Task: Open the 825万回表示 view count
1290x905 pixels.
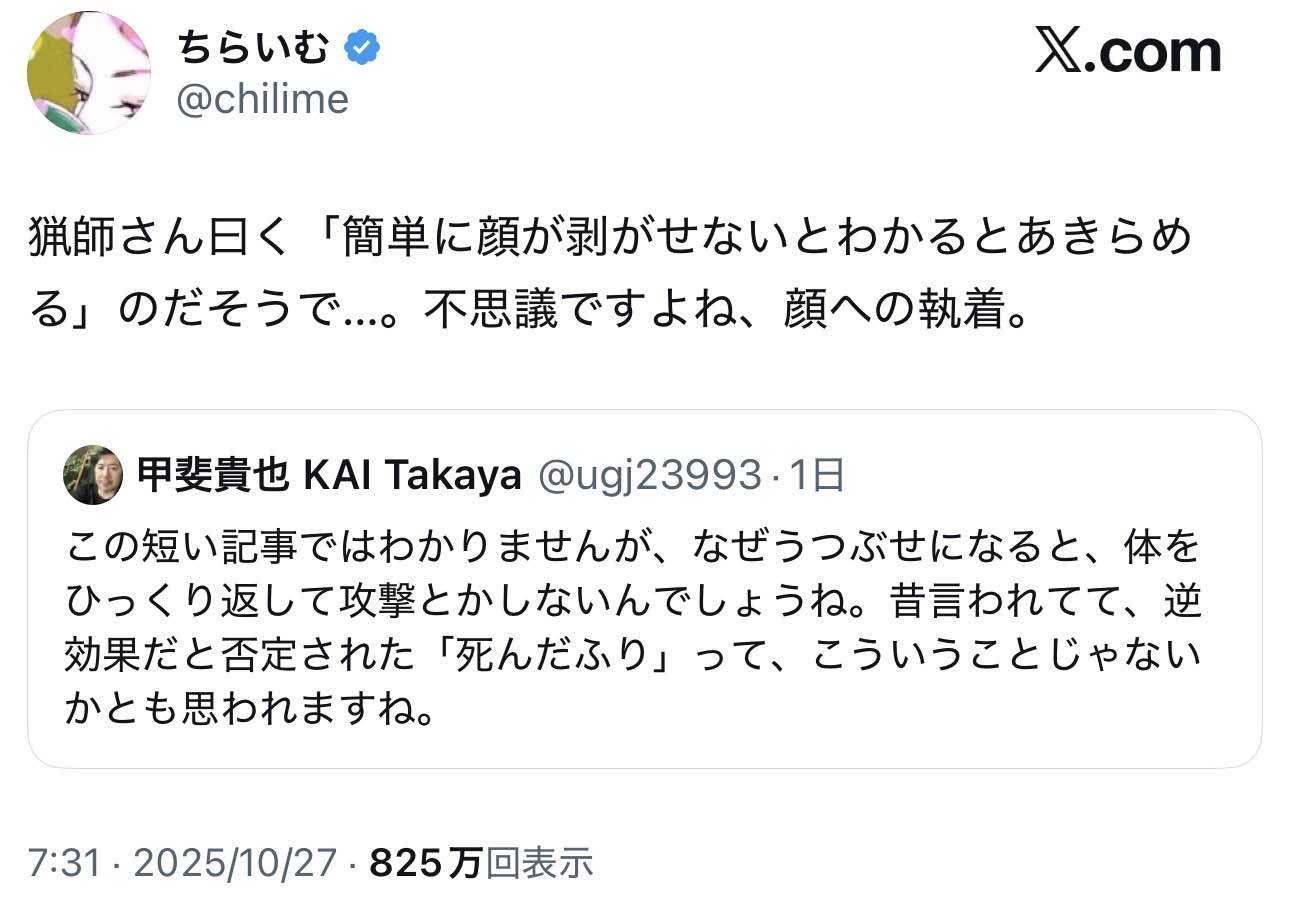Action: click(480, 862)
